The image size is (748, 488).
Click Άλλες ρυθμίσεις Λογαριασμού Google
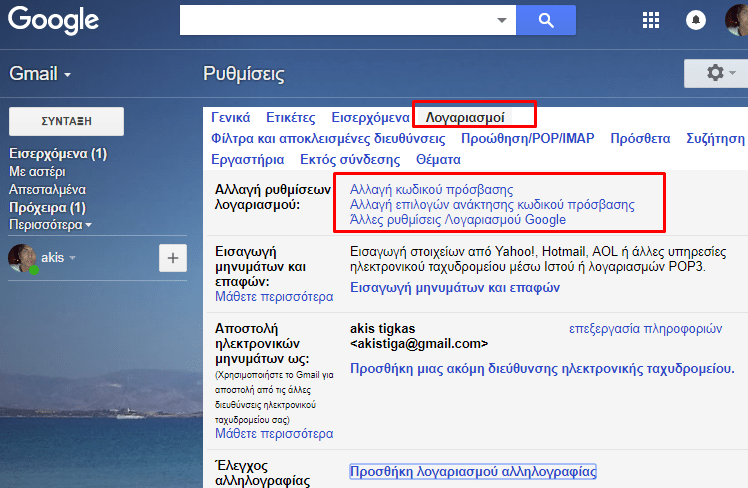[x=458, y=219]
